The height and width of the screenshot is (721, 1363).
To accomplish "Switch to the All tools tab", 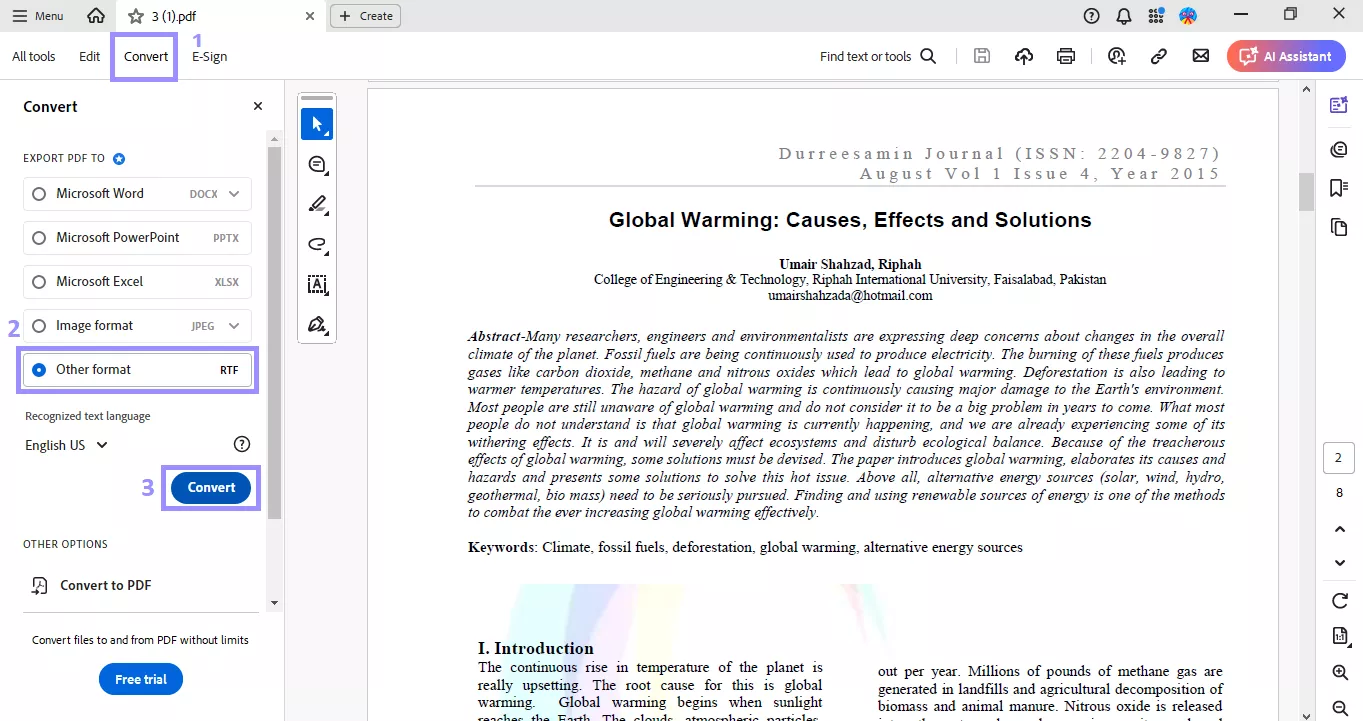I will 34,57.
